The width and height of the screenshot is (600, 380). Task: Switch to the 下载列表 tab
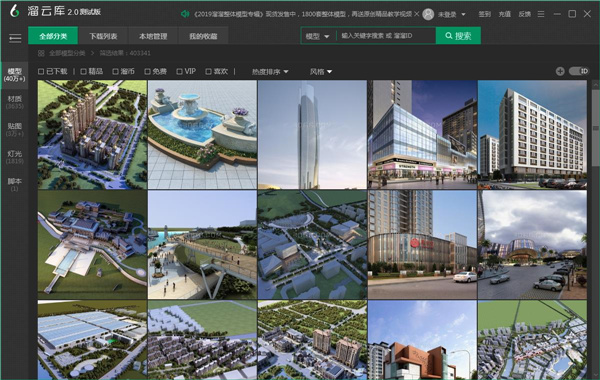pyautogui.click(x=103, y=36)
